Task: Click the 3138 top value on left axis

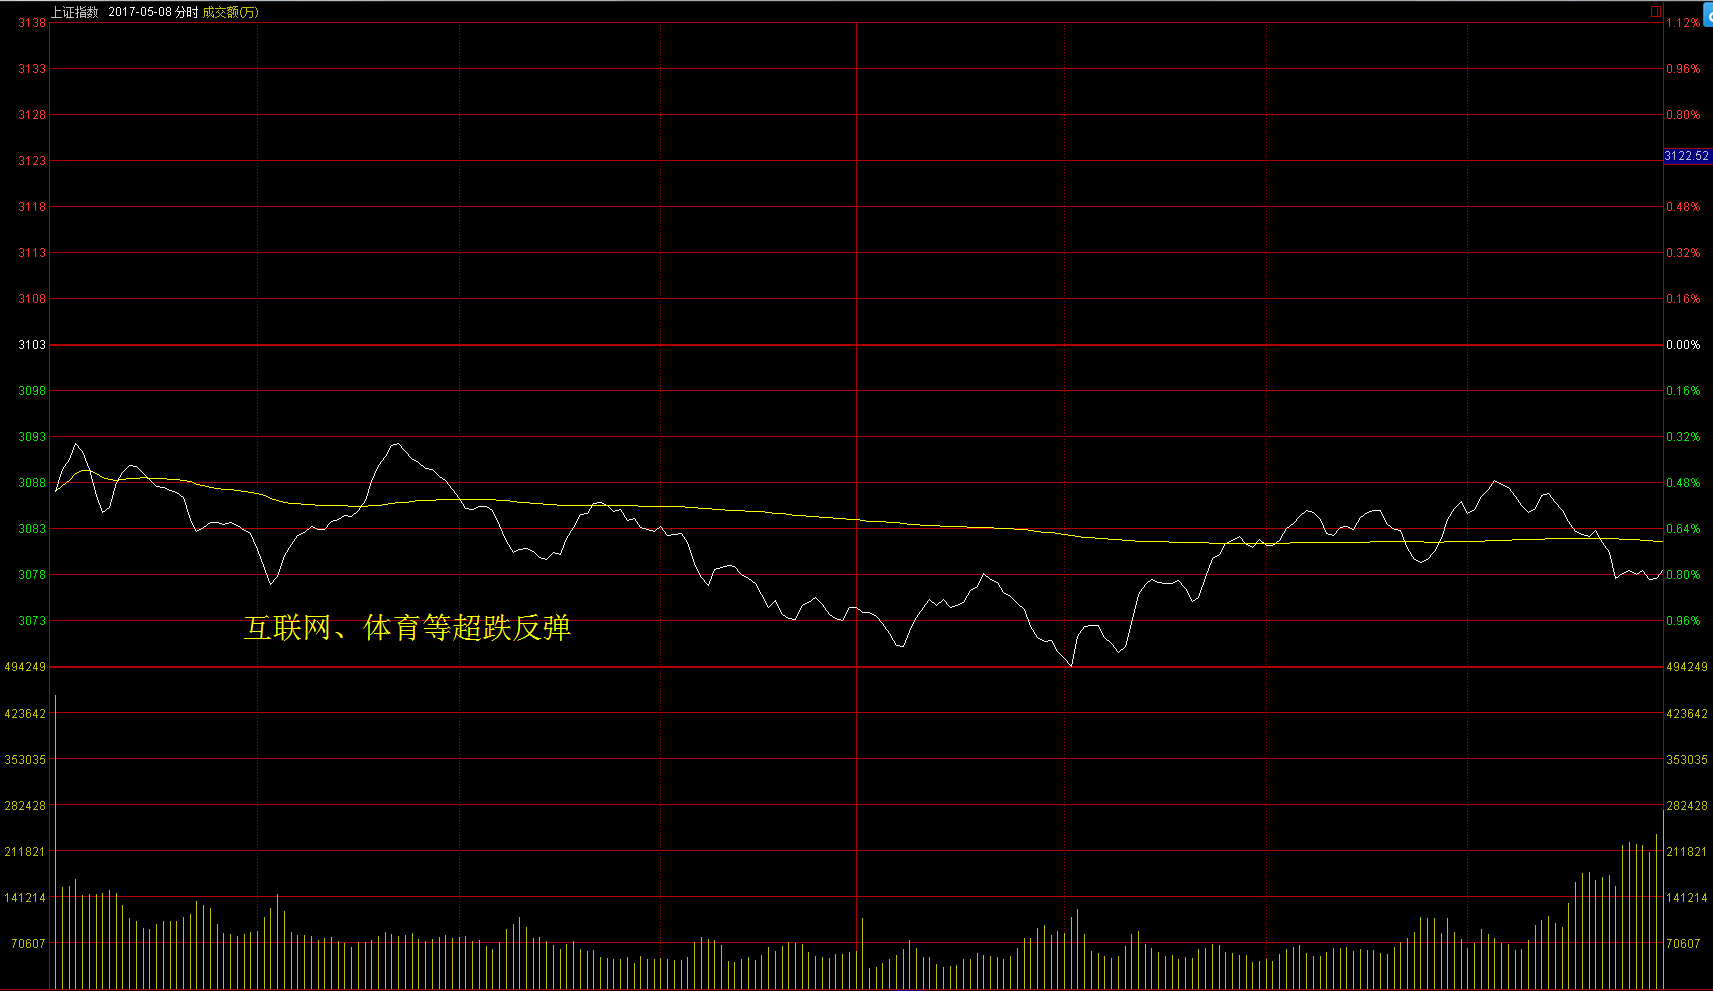Action: coord(32,23)
